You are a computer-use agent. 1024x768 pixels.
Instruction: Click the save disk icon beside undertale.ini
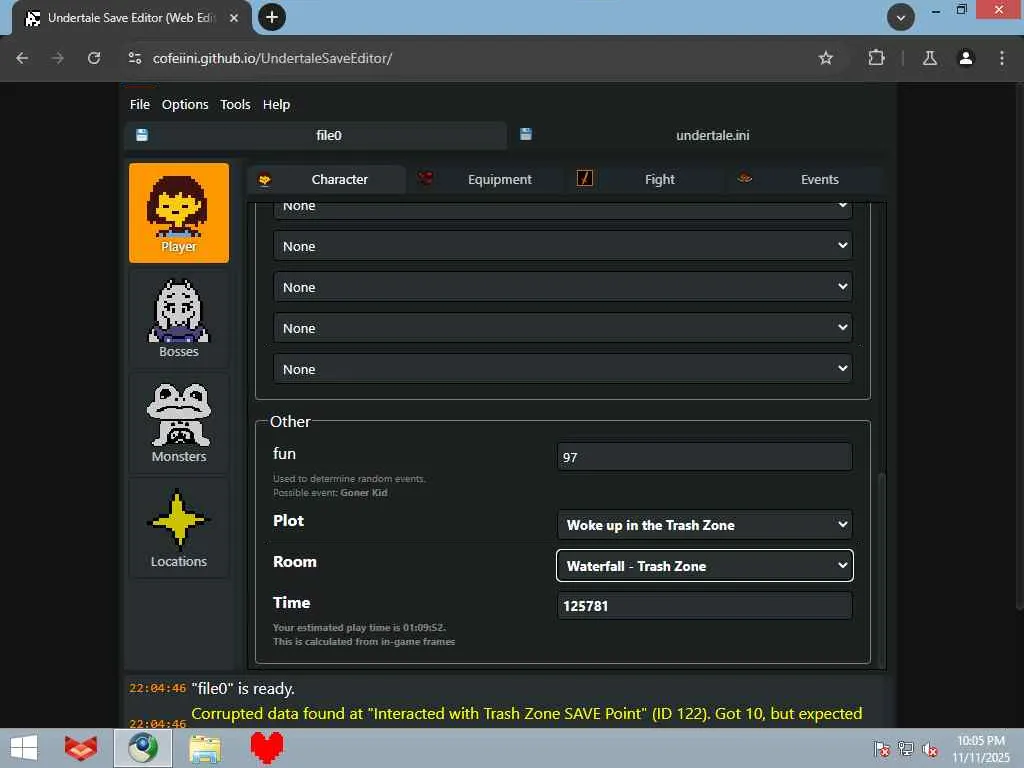[526, 134]
